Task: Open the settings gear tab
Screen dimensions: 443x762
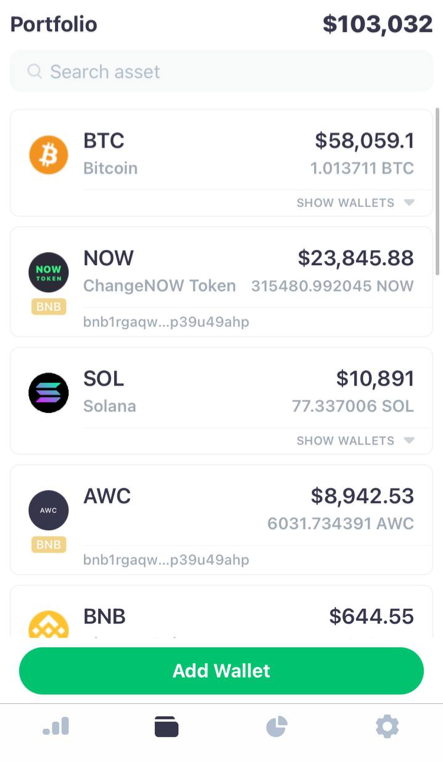Action: pos(387,727)
